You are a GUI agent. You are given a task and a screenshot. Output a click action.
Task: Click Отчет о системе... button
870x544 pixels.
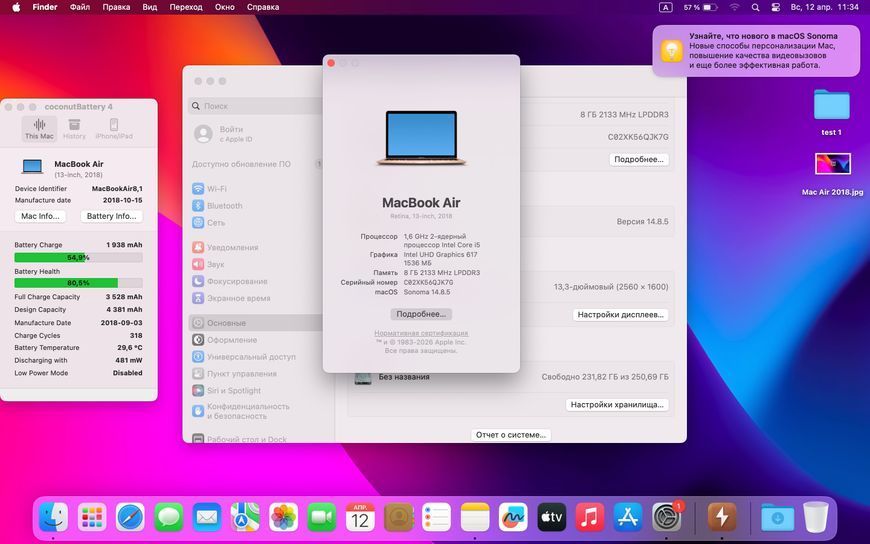[511, 435]
